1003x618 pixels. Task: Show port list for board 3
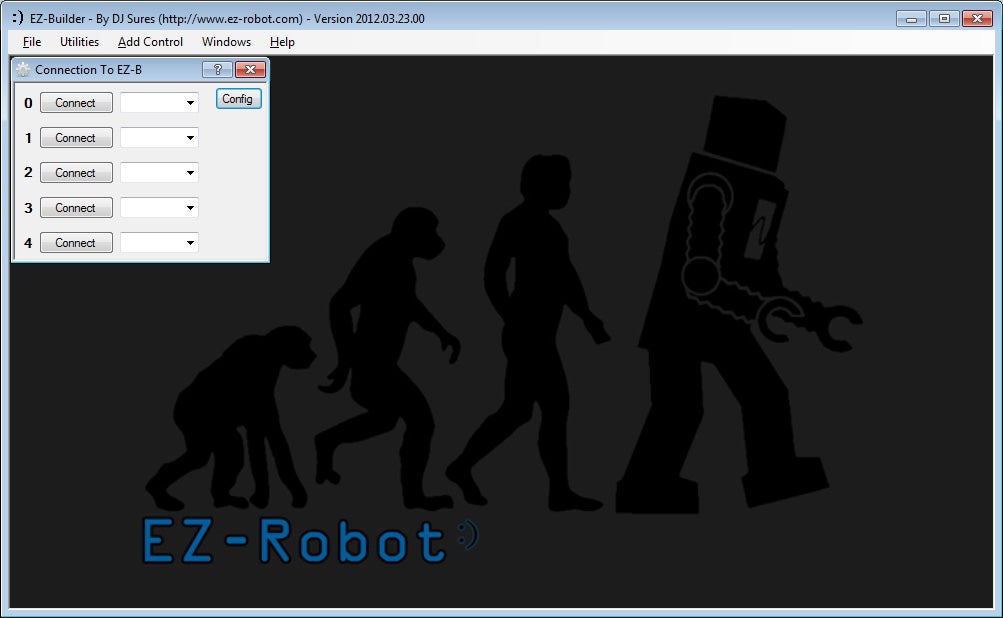tap(190, 208)
